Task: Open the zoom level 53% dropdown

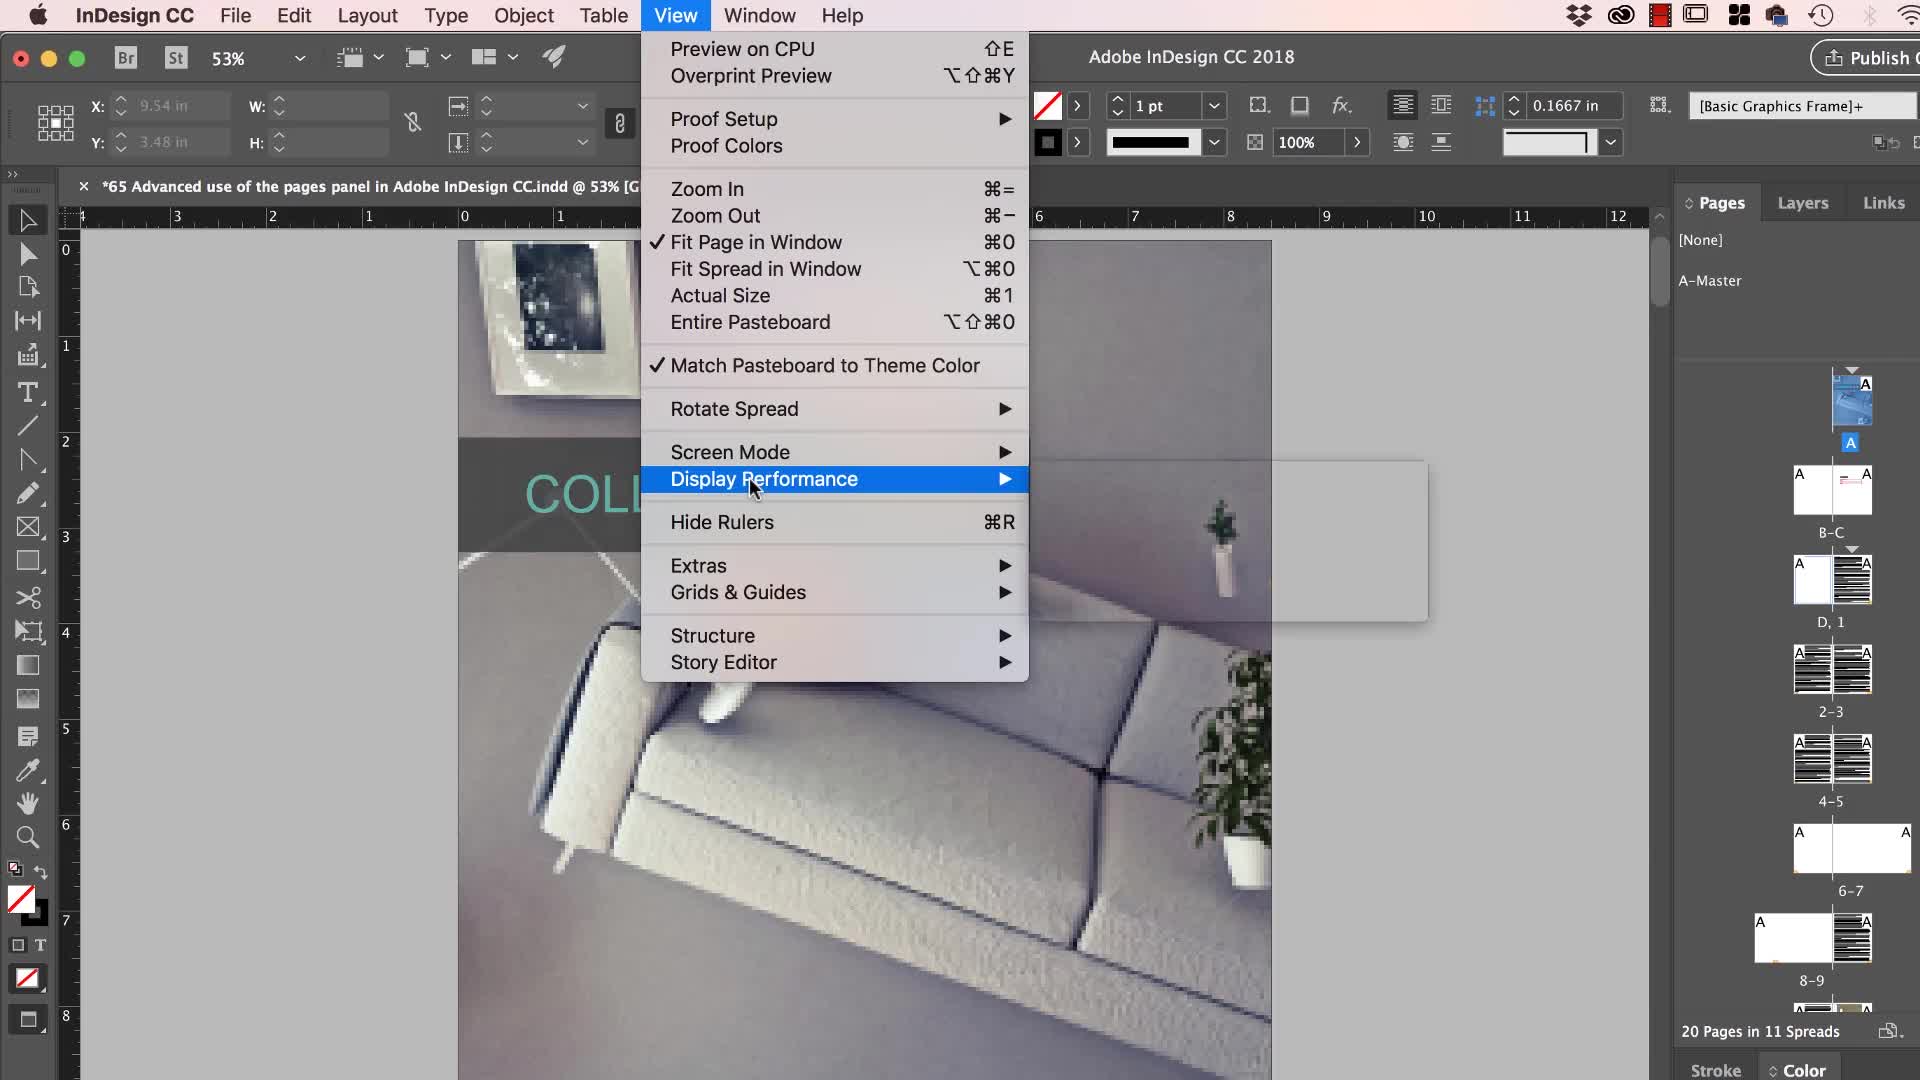Action: coord(299,58)
